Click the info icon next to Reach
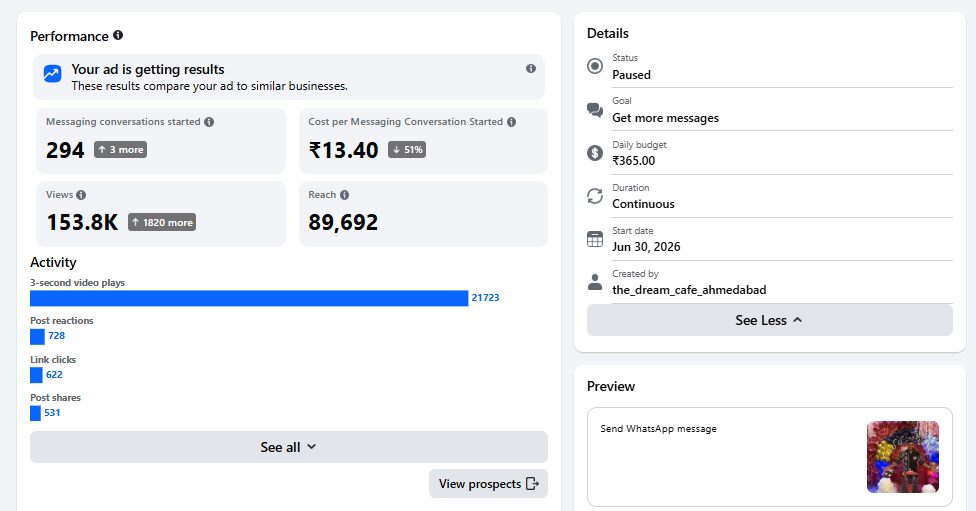The image size is (976, 511). (344, 195)
